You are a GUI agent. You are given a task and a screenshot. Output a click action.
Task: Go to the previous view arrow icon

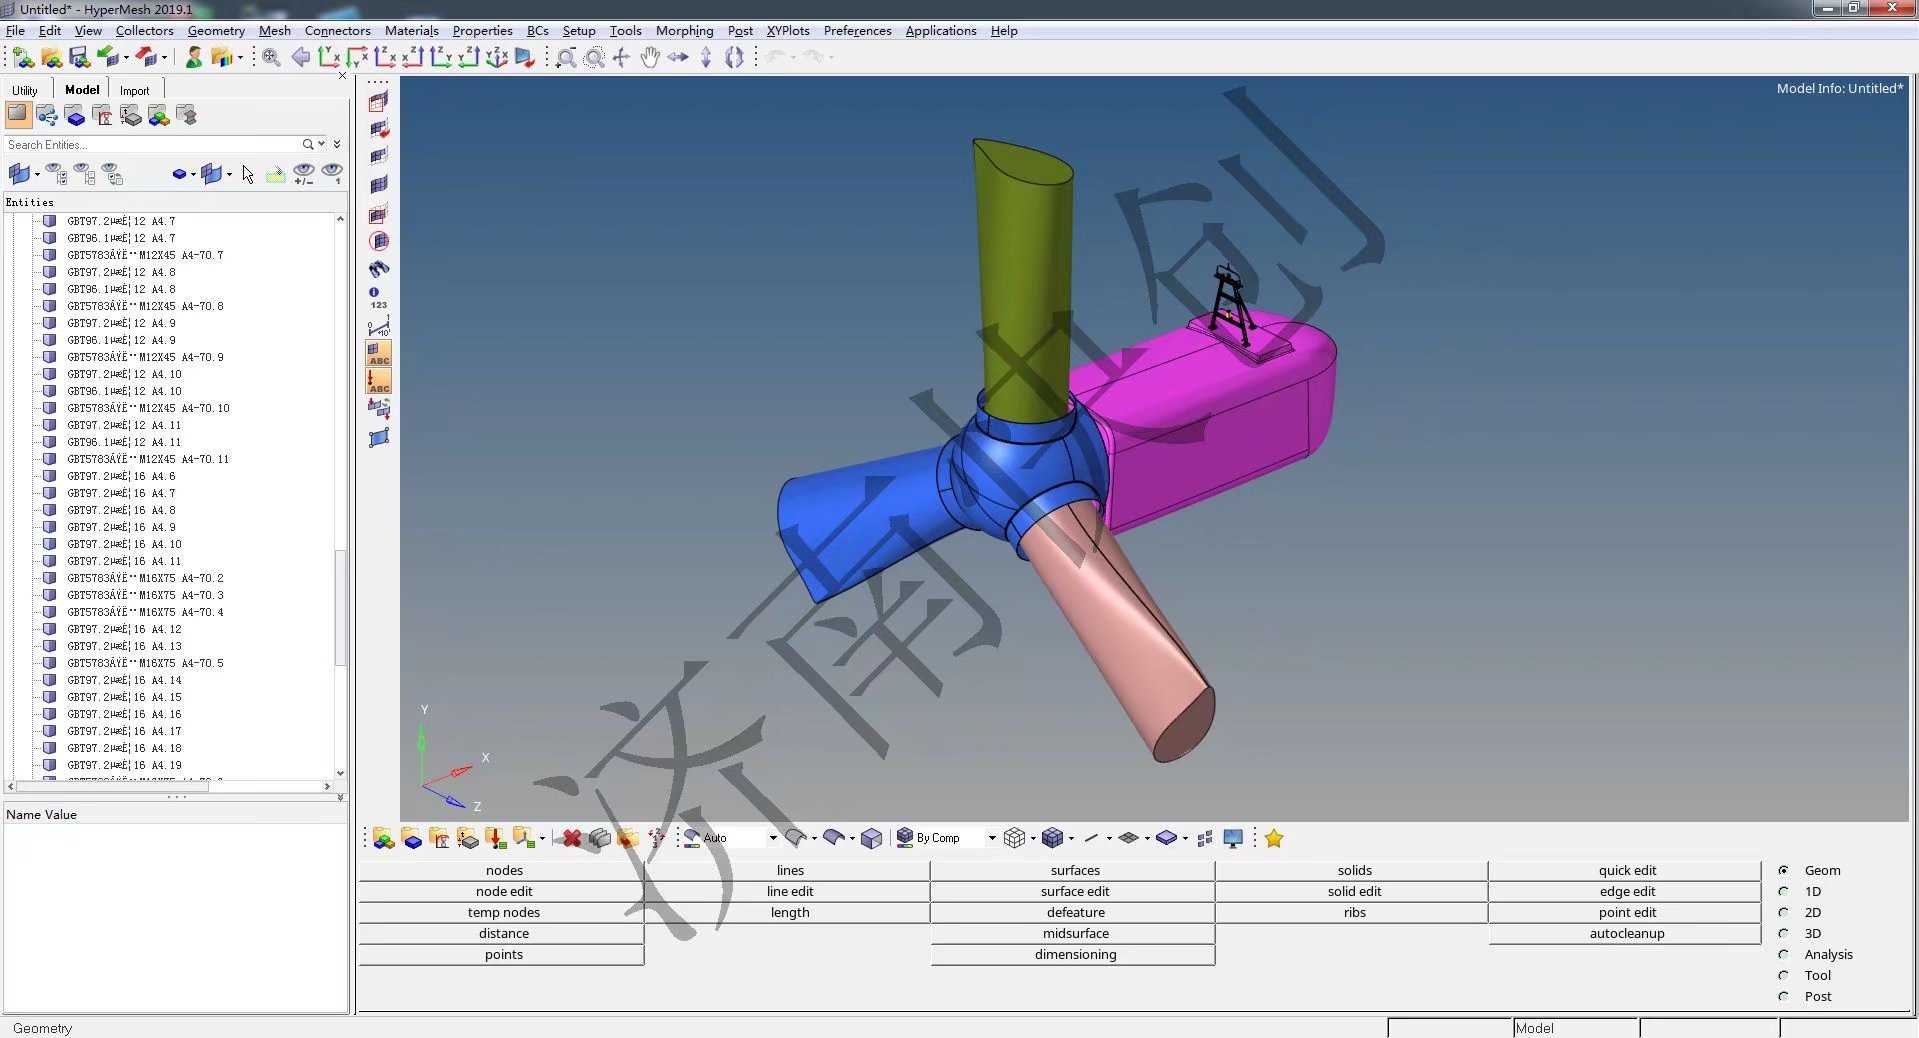[300, 58]
